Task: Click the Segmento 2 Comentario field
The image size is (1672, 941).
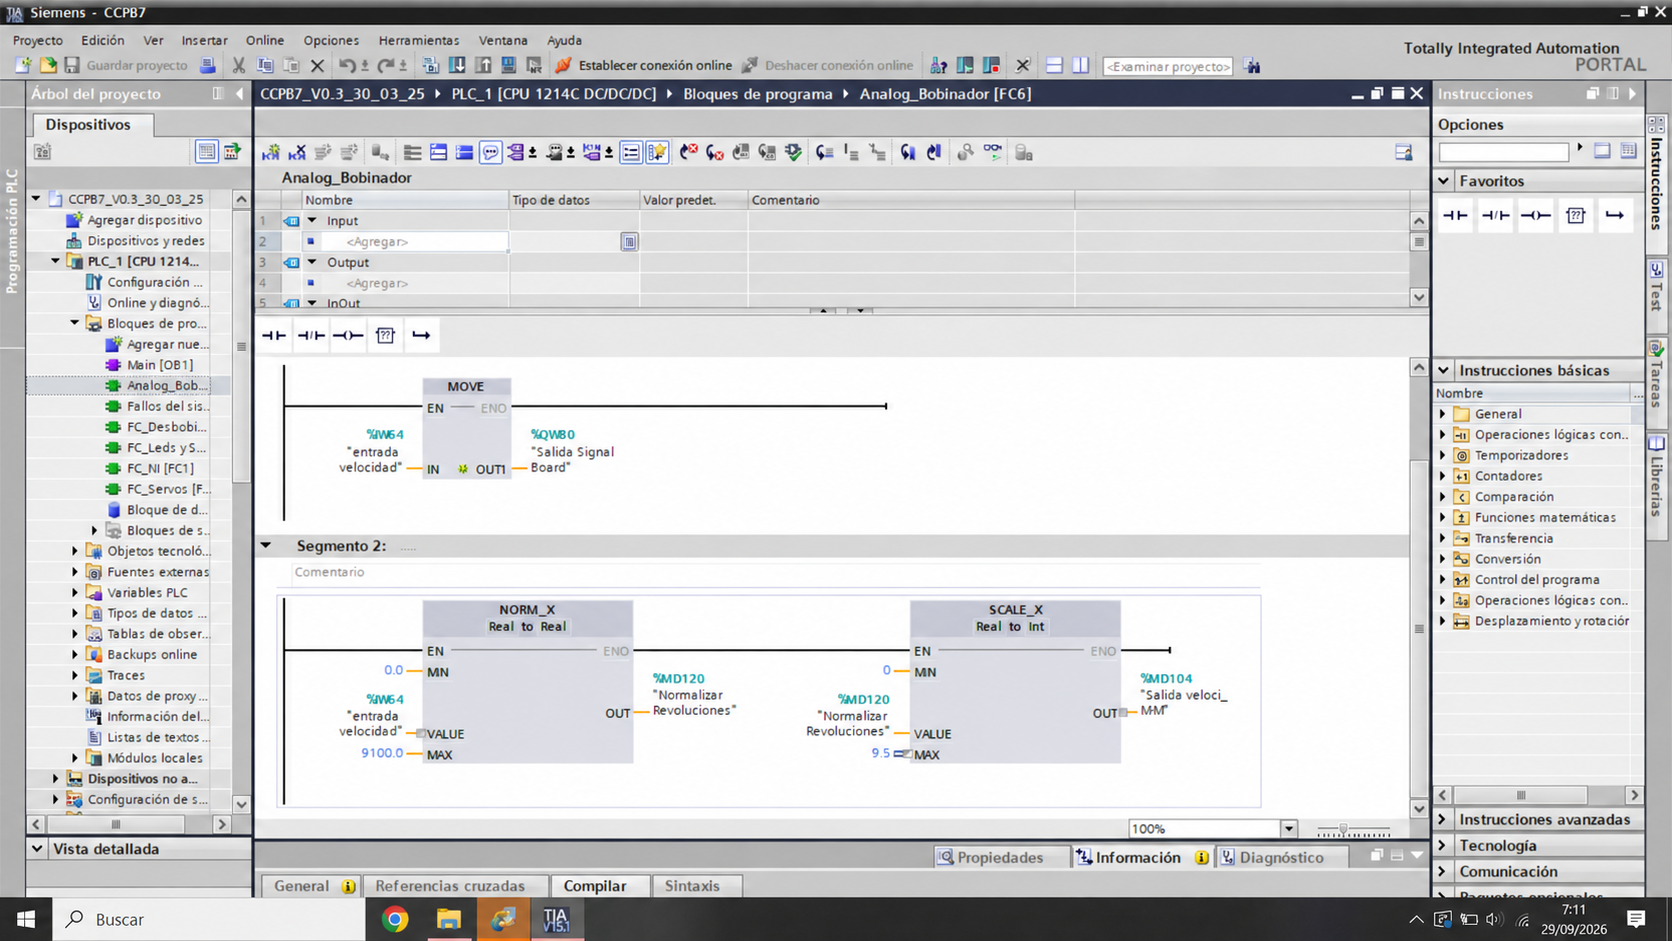Action: click(776, 572)
